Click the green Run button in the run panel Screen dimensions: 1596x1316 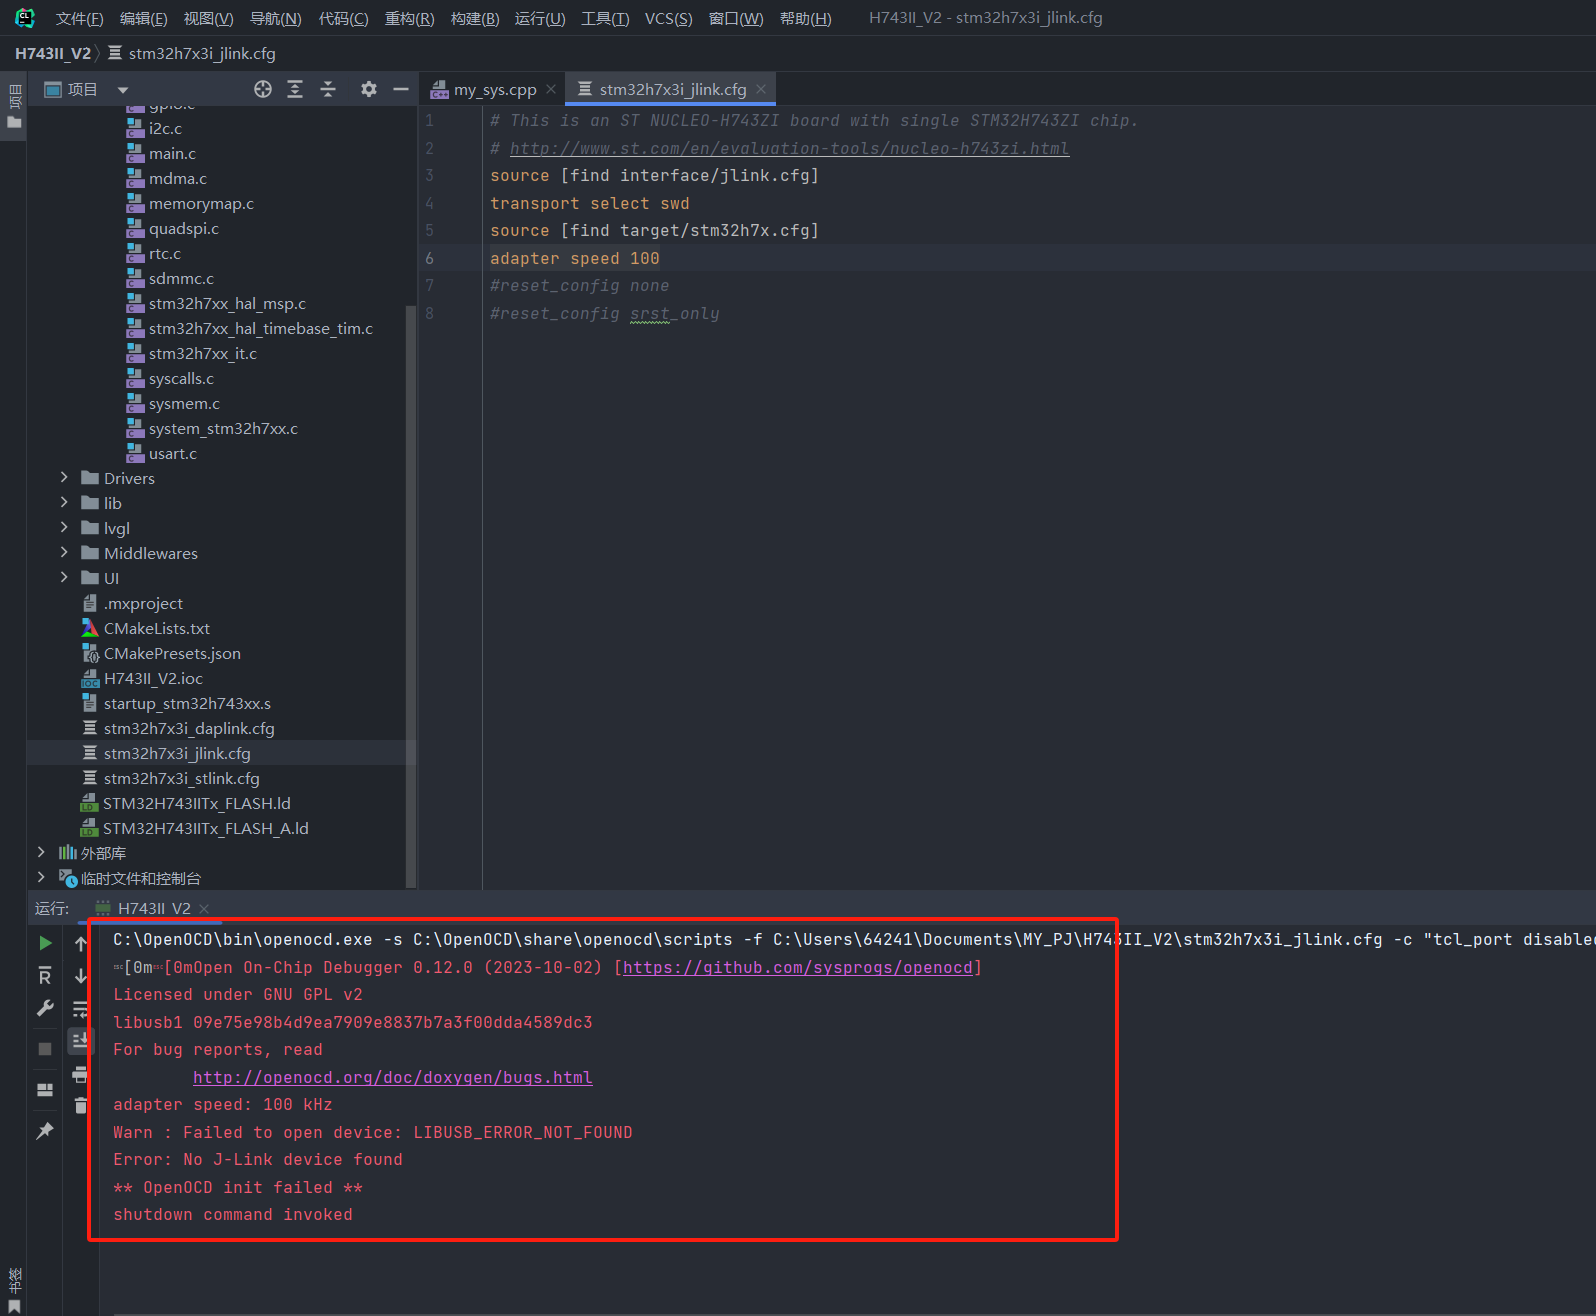pos(45,943)
